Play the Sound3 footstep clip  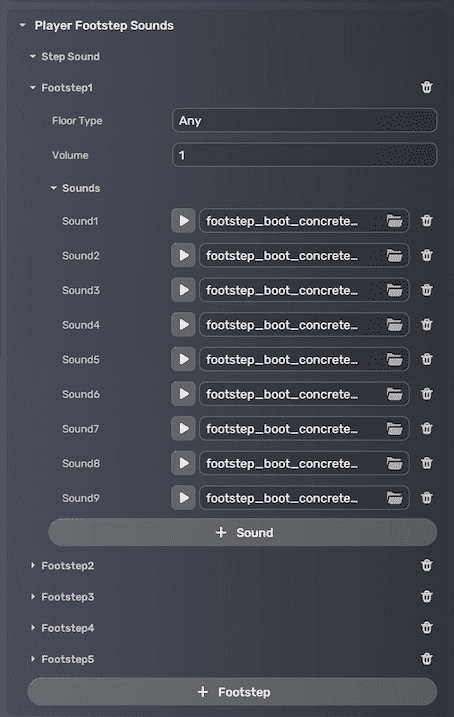point(183,290)
